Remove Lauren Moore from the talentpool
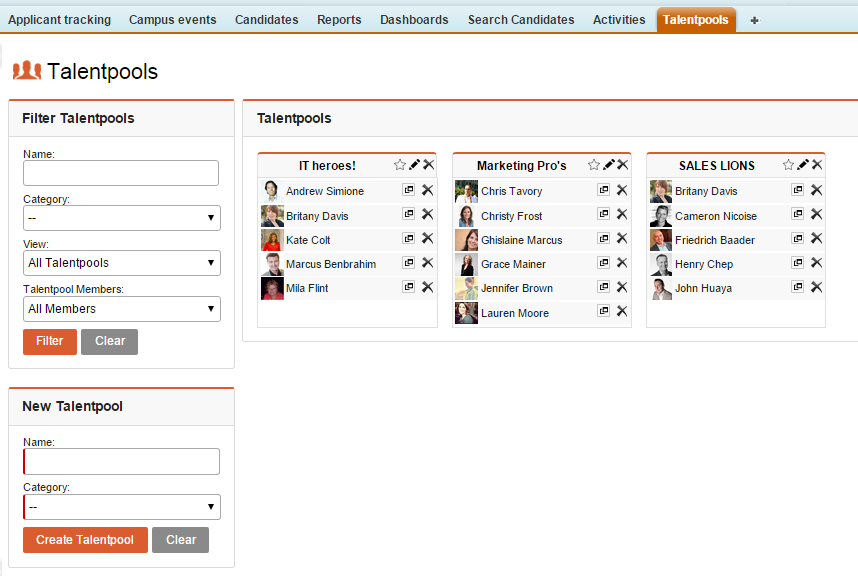The image size is (858, 576). click(622, 311)
